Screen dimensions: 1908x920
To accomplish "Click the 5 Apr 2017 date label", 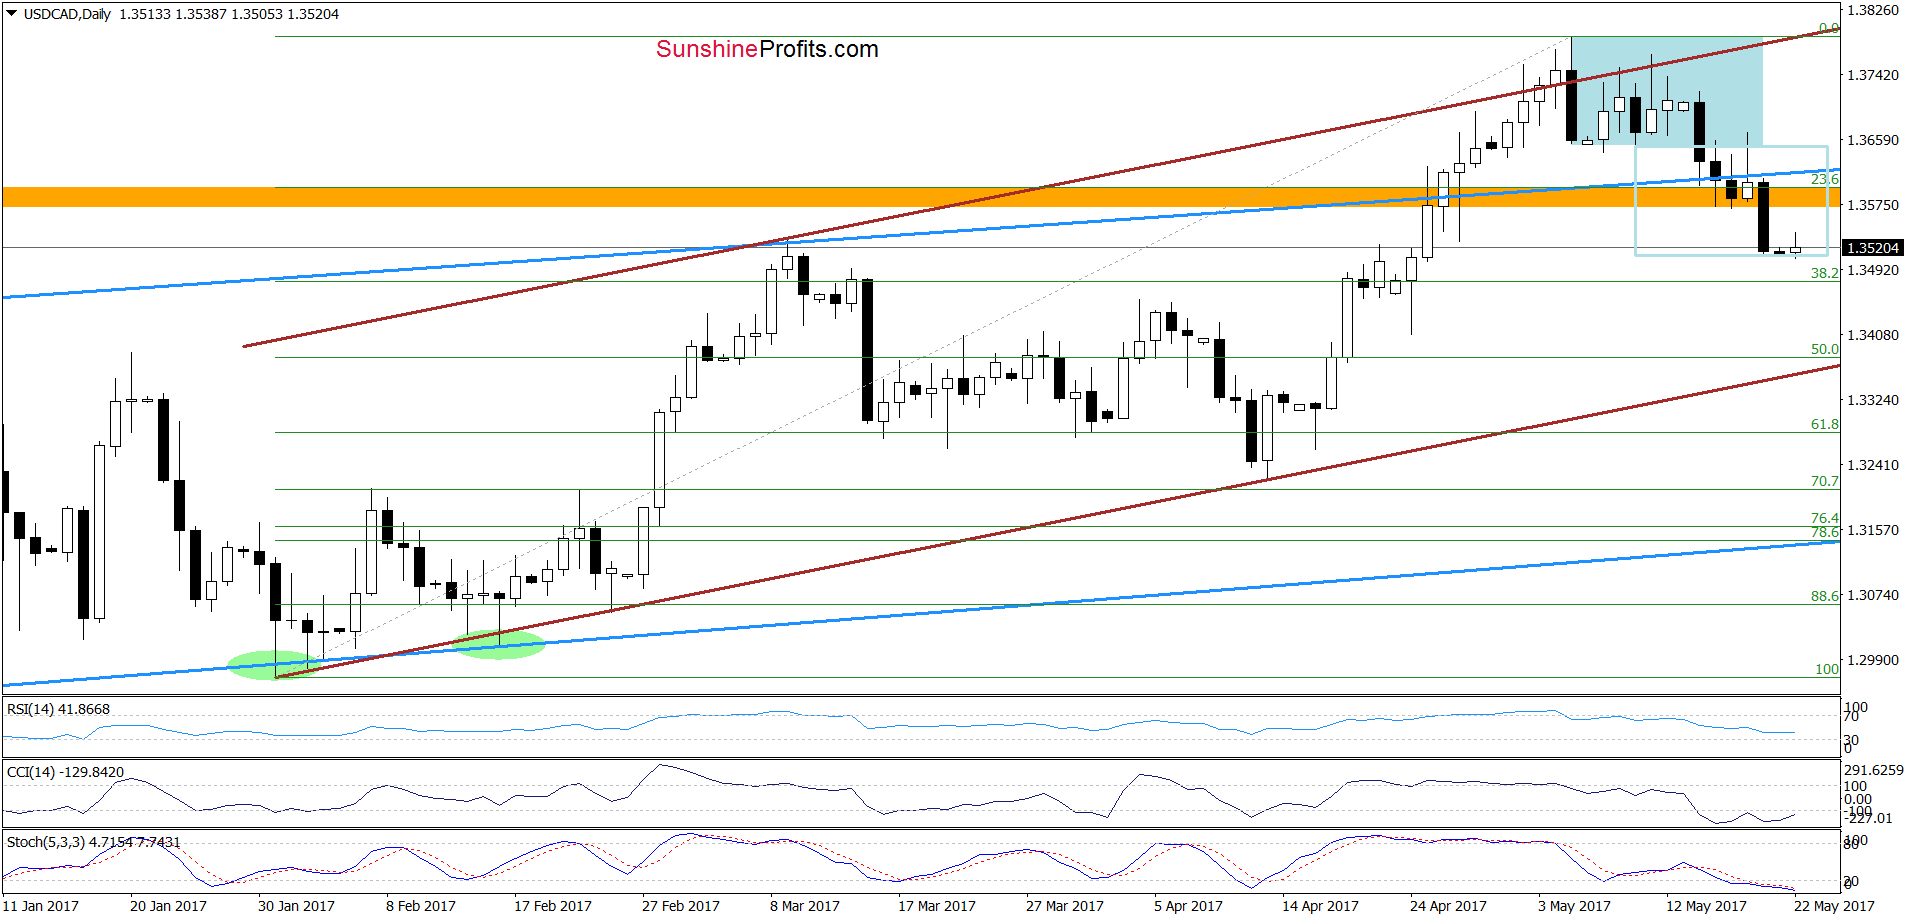I will point(1188,906).
